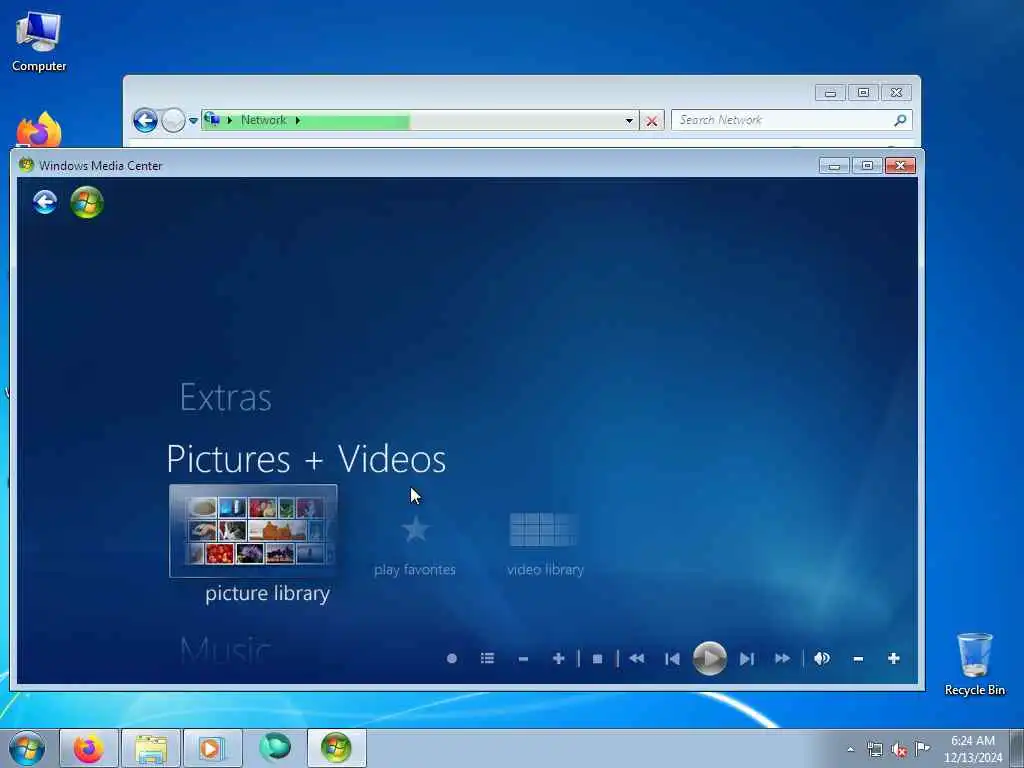The width and height of the screenshot is (1024, 768).
Task: Show hidden tray icons arrow
Action: click(x=850, y=749)
